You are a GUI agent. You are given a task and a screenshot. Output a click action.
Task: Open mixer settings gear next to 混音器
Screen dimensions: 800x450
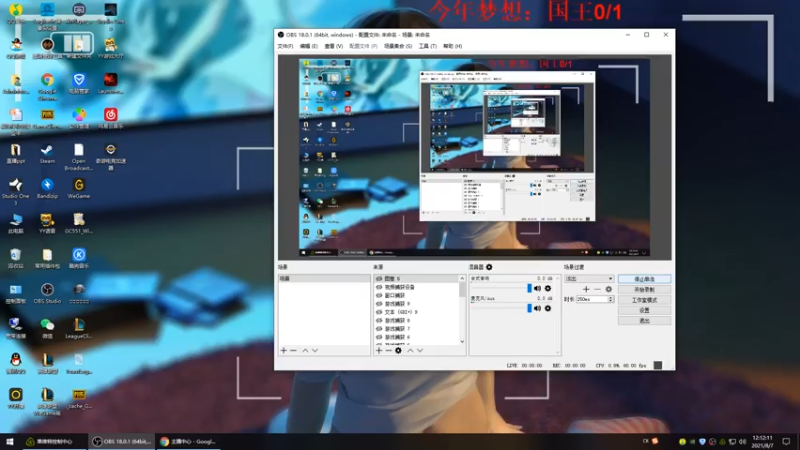tap(489, 267)
